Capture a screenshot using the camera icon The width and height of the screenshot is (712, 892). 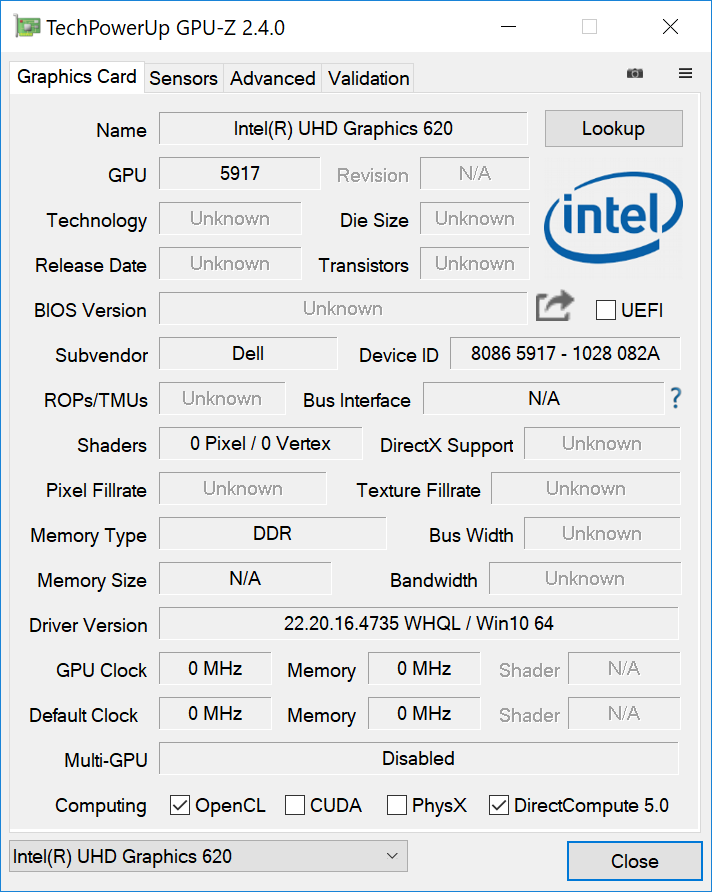(634, 73)
